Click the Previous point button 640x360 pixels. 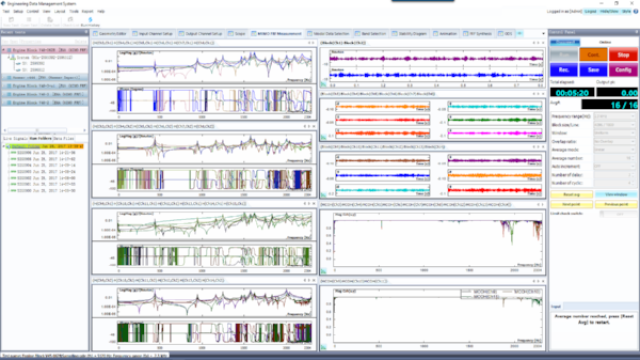(x=616, y=204)
